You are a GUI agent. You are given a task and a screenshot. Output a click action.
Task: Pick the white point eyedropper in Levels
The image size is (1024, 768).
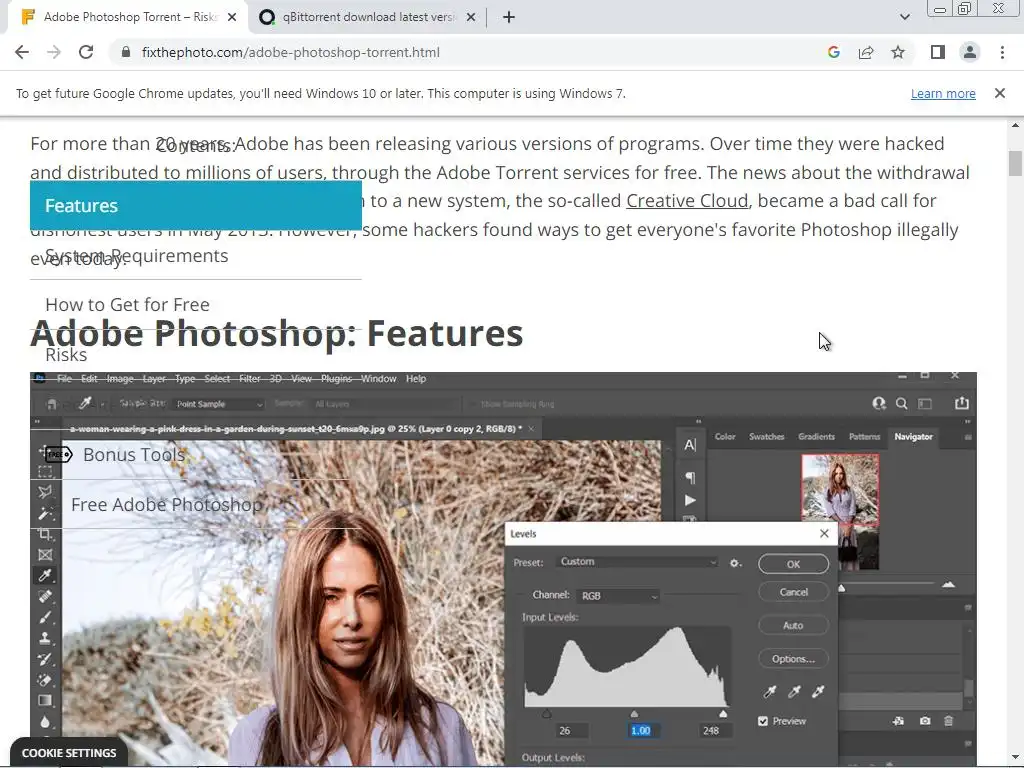818,692
